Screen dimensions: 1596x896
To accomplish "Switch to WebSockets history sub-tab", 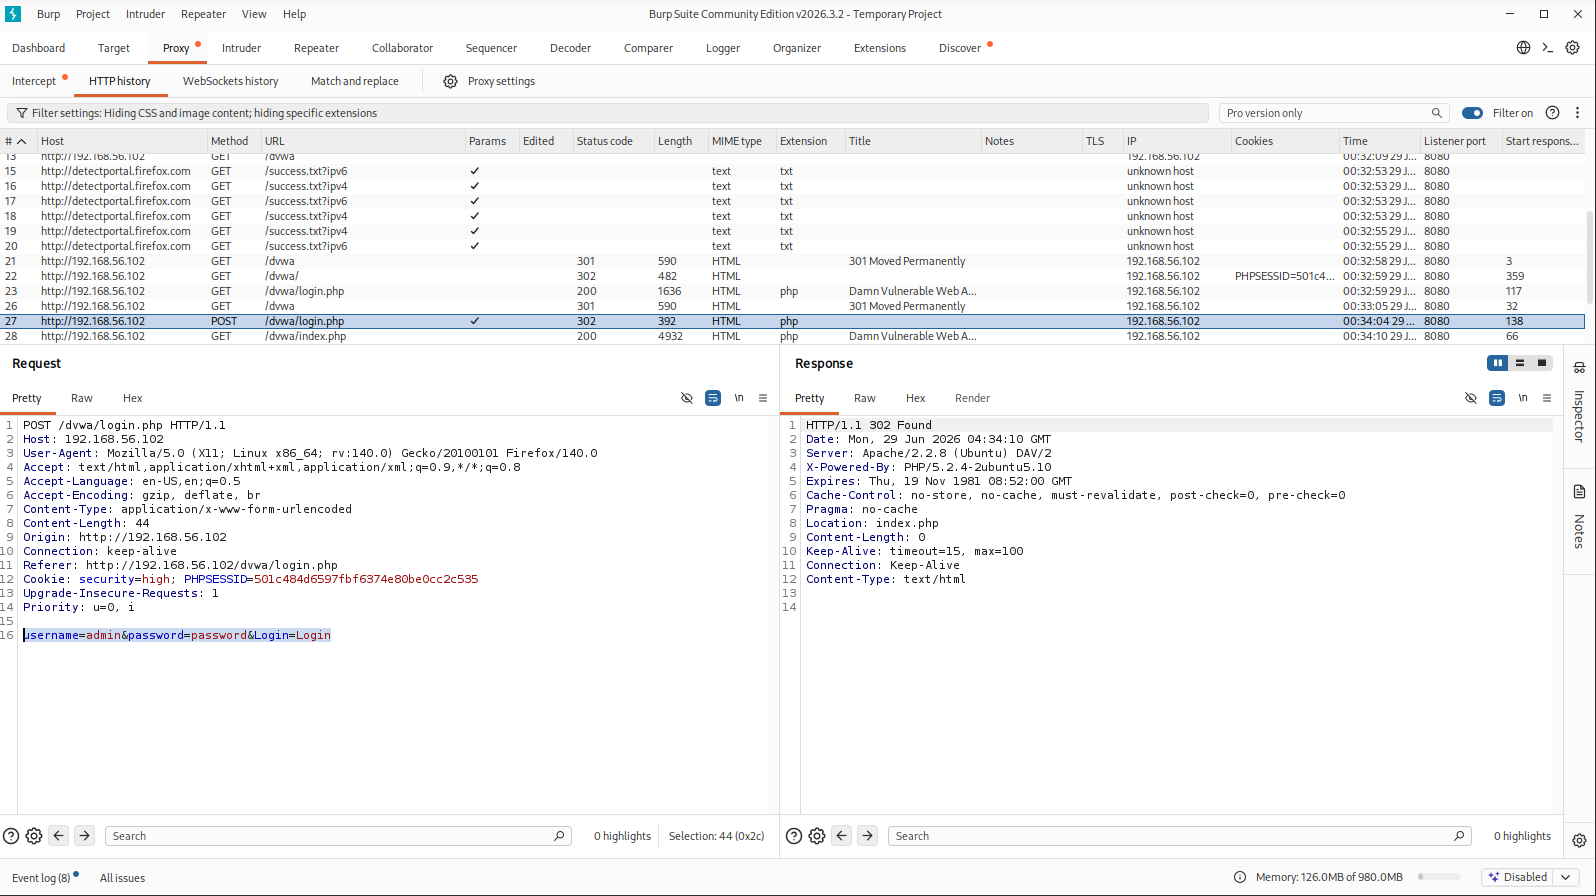I will 230,81.
